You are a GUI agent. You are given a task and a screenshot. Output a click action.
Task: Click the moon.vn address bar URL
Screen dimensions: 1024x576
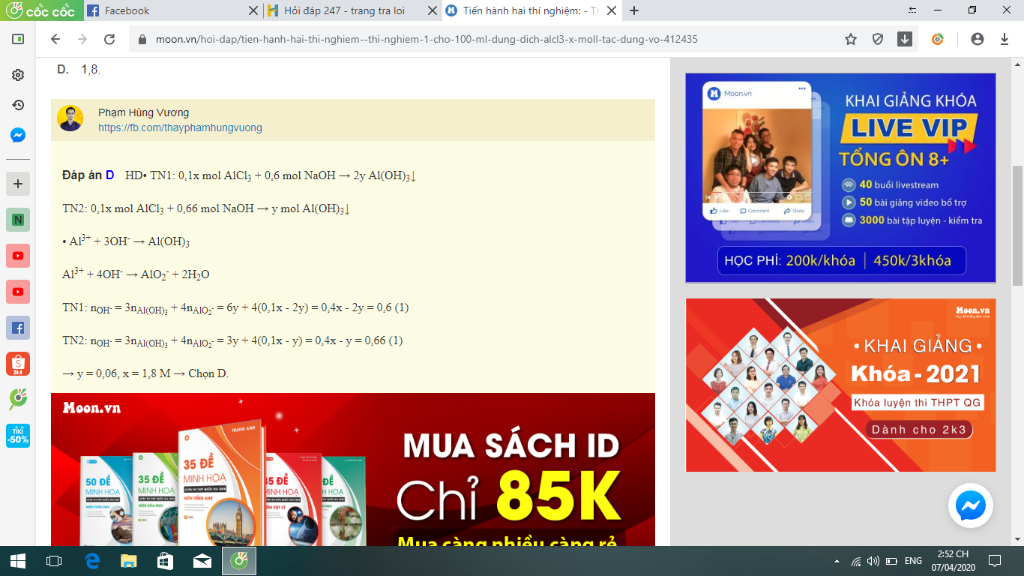point(426,39)
